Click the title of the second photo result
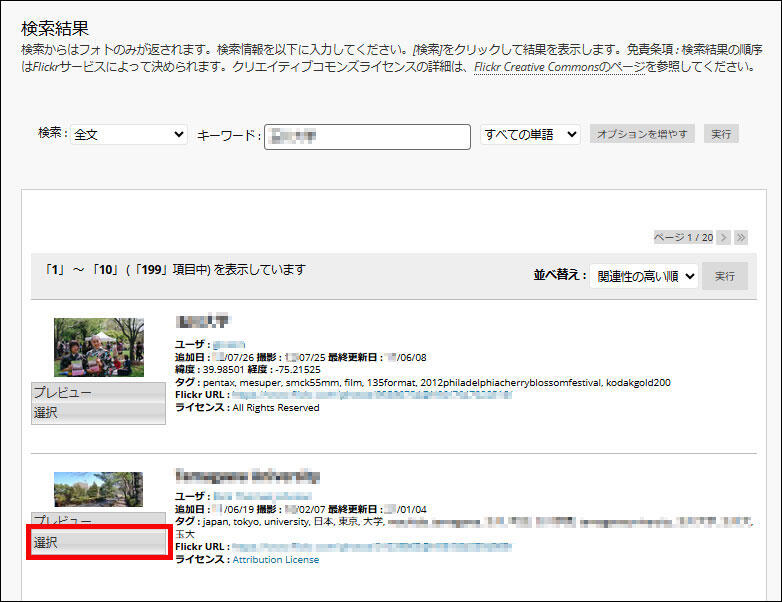 [x=247, y=475]
